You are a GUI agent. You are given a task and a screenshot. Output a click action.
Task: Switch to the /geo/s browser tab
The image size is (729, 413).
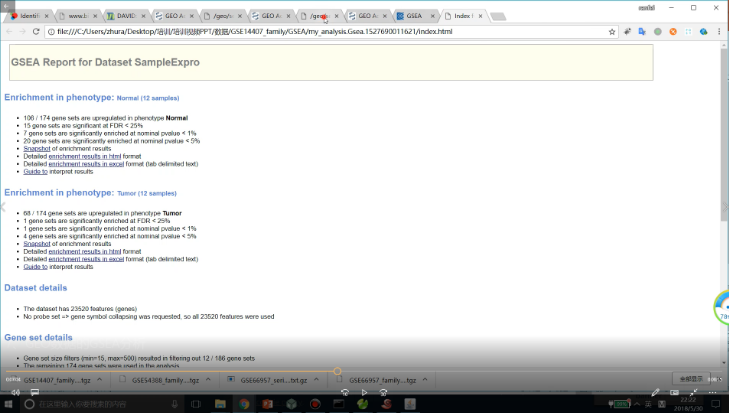222,16
